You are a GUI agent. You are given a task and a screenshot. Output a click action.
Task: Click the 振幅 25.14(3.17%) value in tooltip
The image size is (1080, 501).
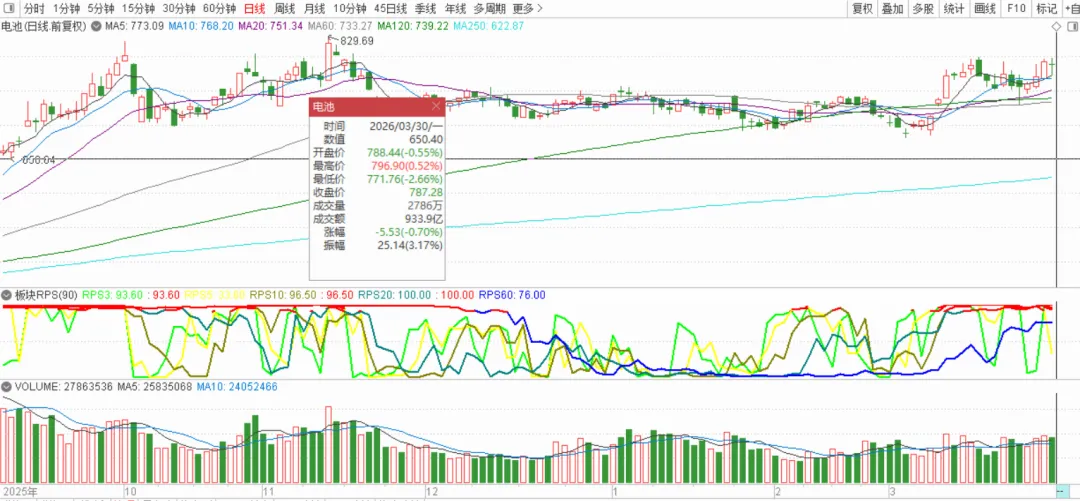(x=410, y=245)
